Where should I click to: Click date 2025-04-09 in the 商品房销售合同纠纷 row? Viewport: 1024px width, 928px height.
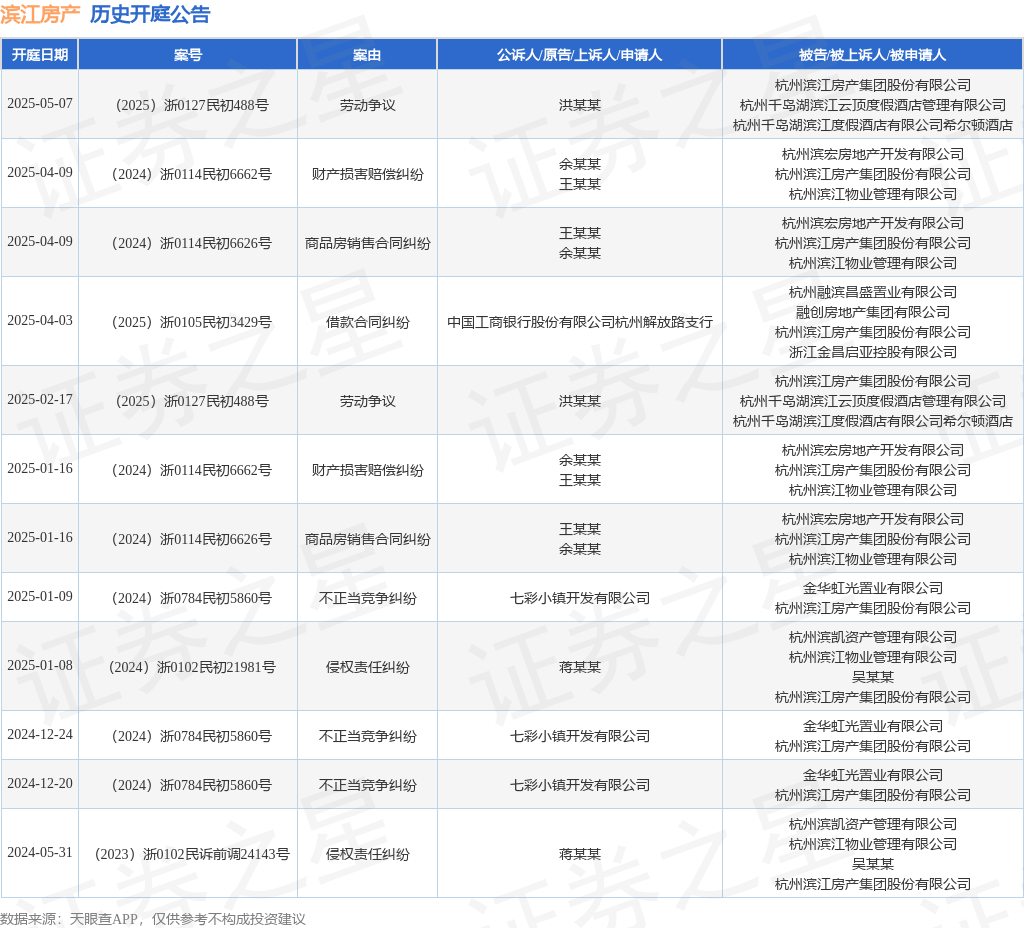click(x=40, y=242)
